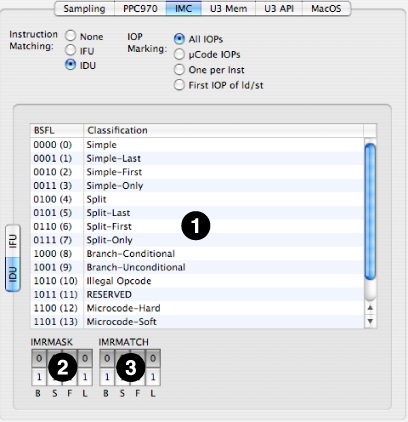Screen dimensions: 408x422
Task: Select One per Inst marking
Action: (x=179, y=69)
